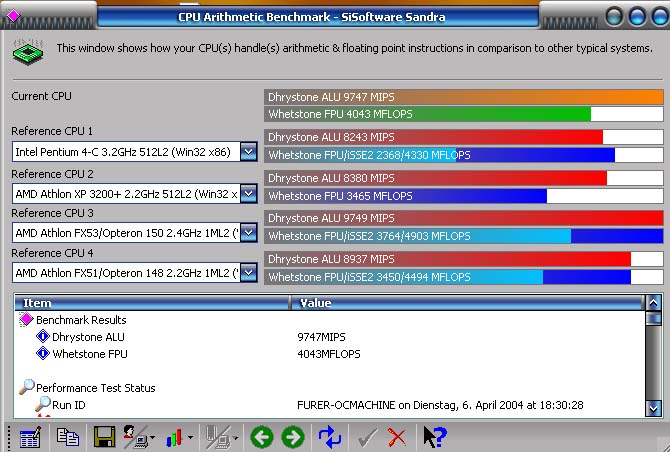Viewport: 670px width, 452px height.
Task: Click the bar chart icon in the toolbar
Action: tap(176, 437)
